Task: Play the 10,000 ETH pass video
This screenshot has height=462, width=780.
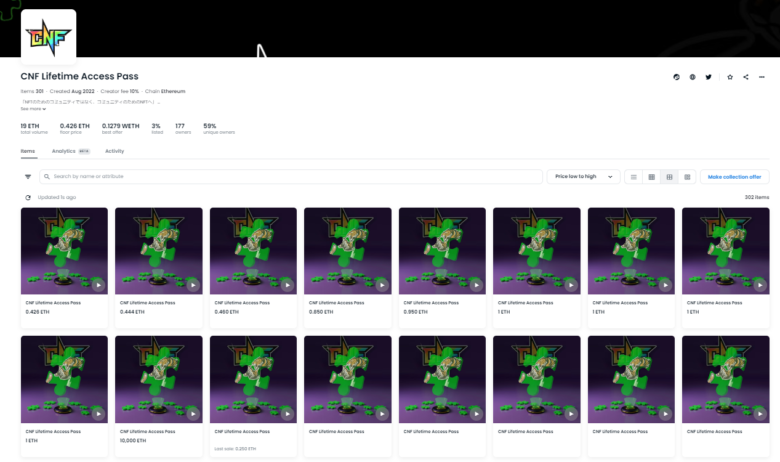Action: 193,413
